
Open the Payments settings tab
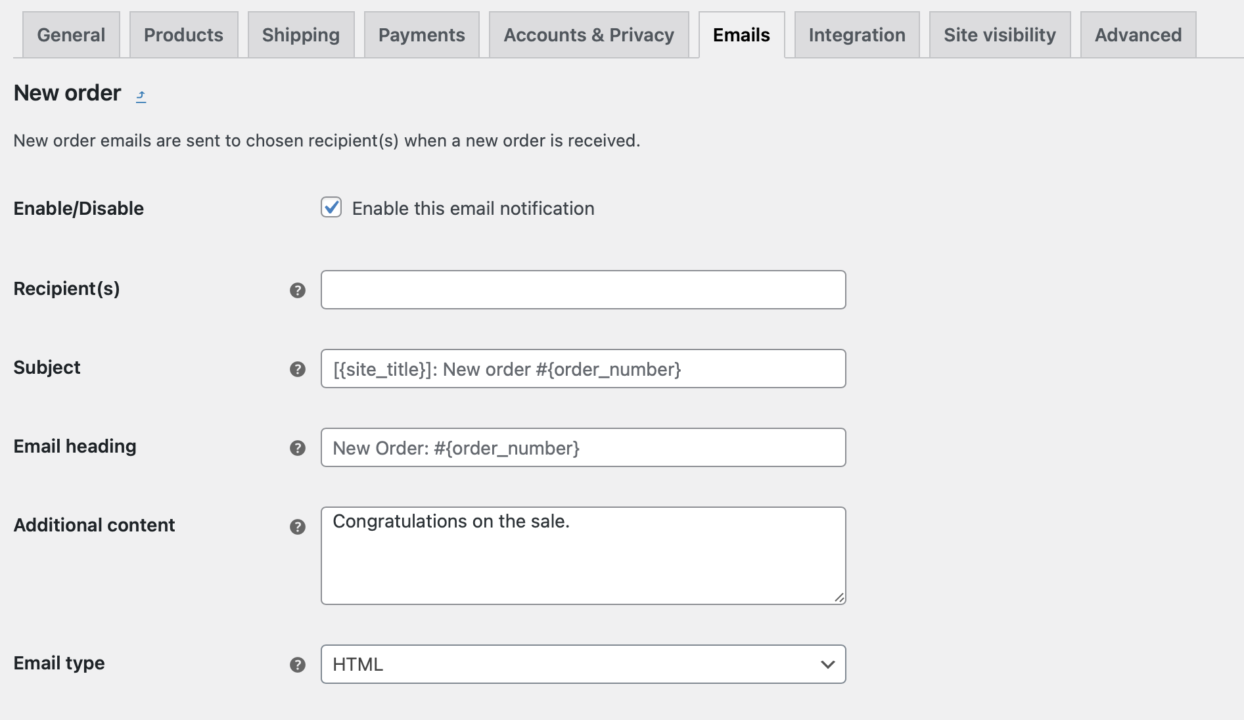point(421,34)
